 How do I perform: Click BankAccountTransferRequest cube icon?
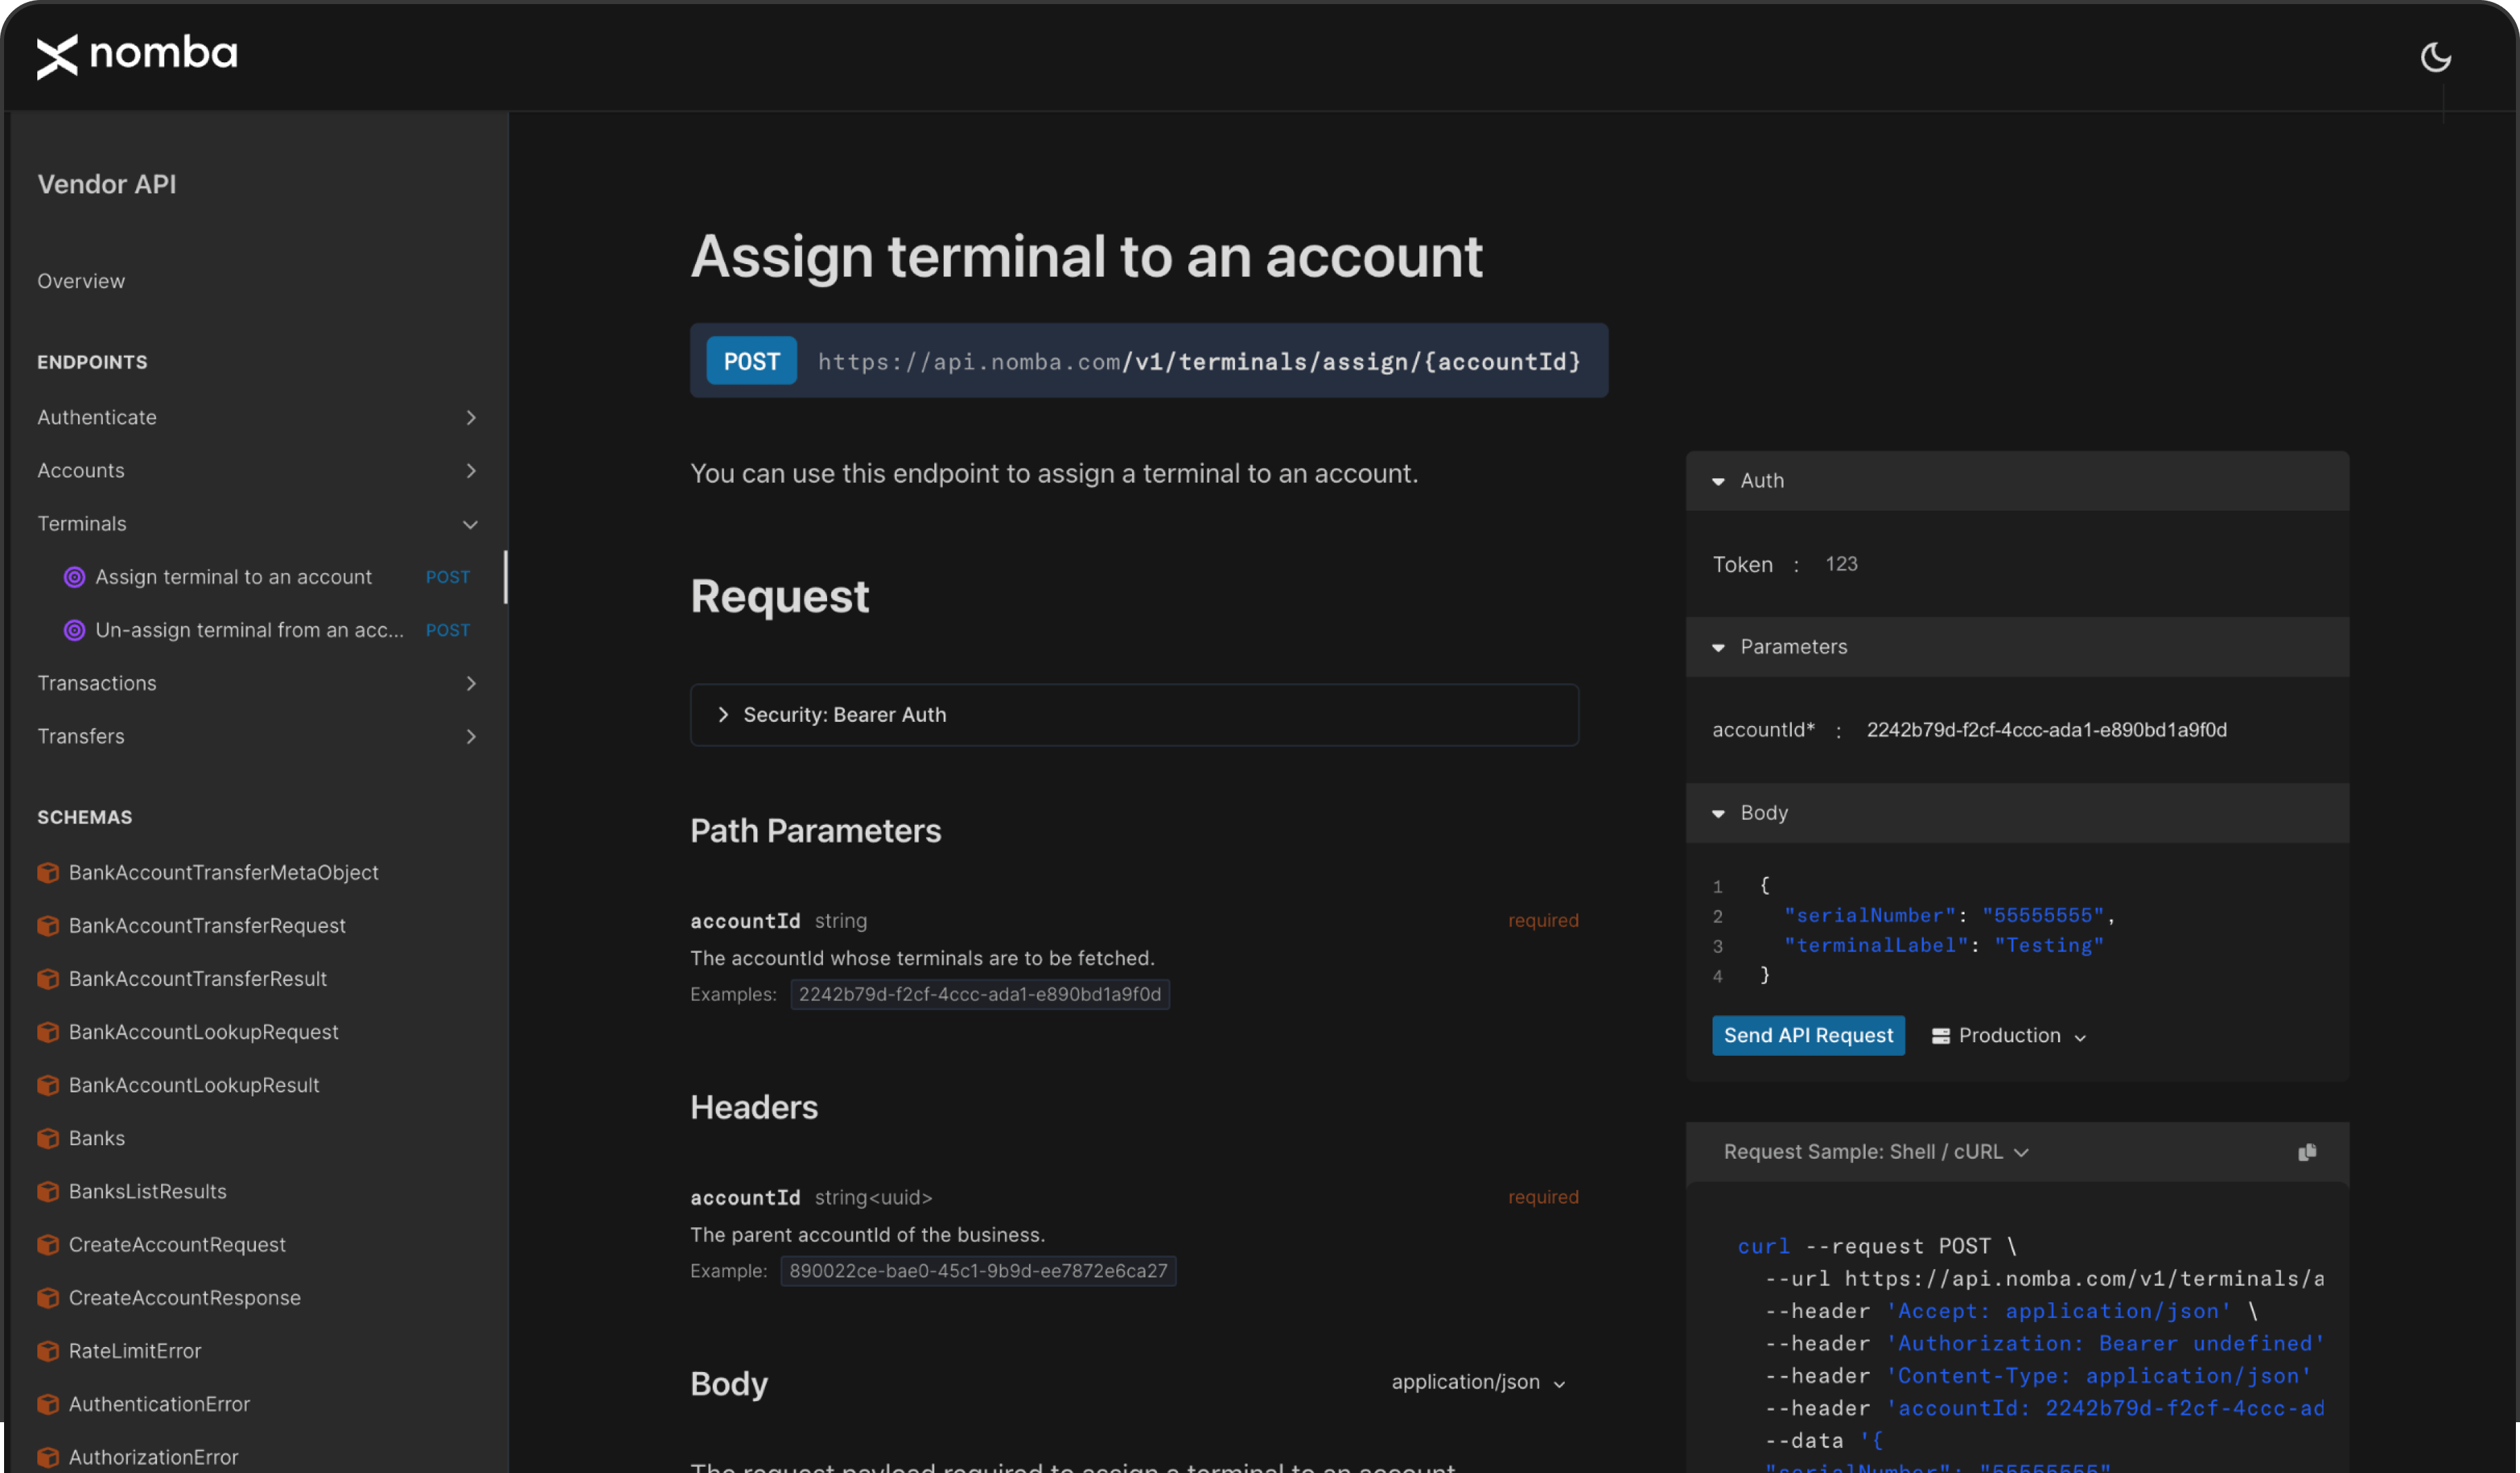click(x=48, y=925)
